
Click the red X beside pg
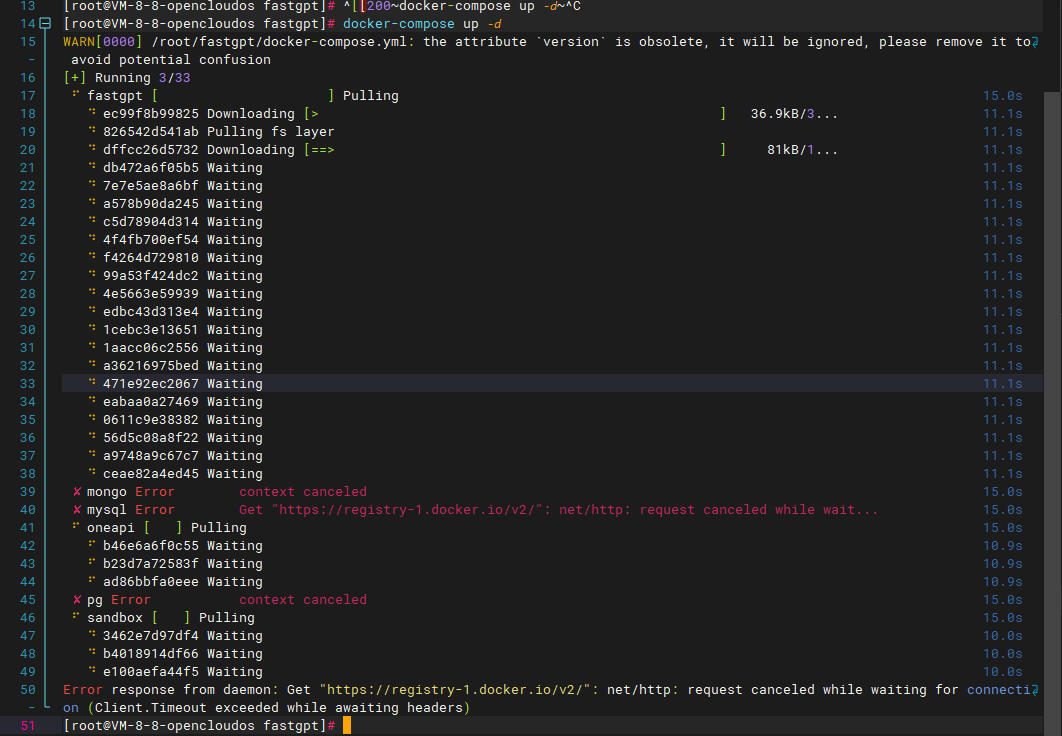77,599
